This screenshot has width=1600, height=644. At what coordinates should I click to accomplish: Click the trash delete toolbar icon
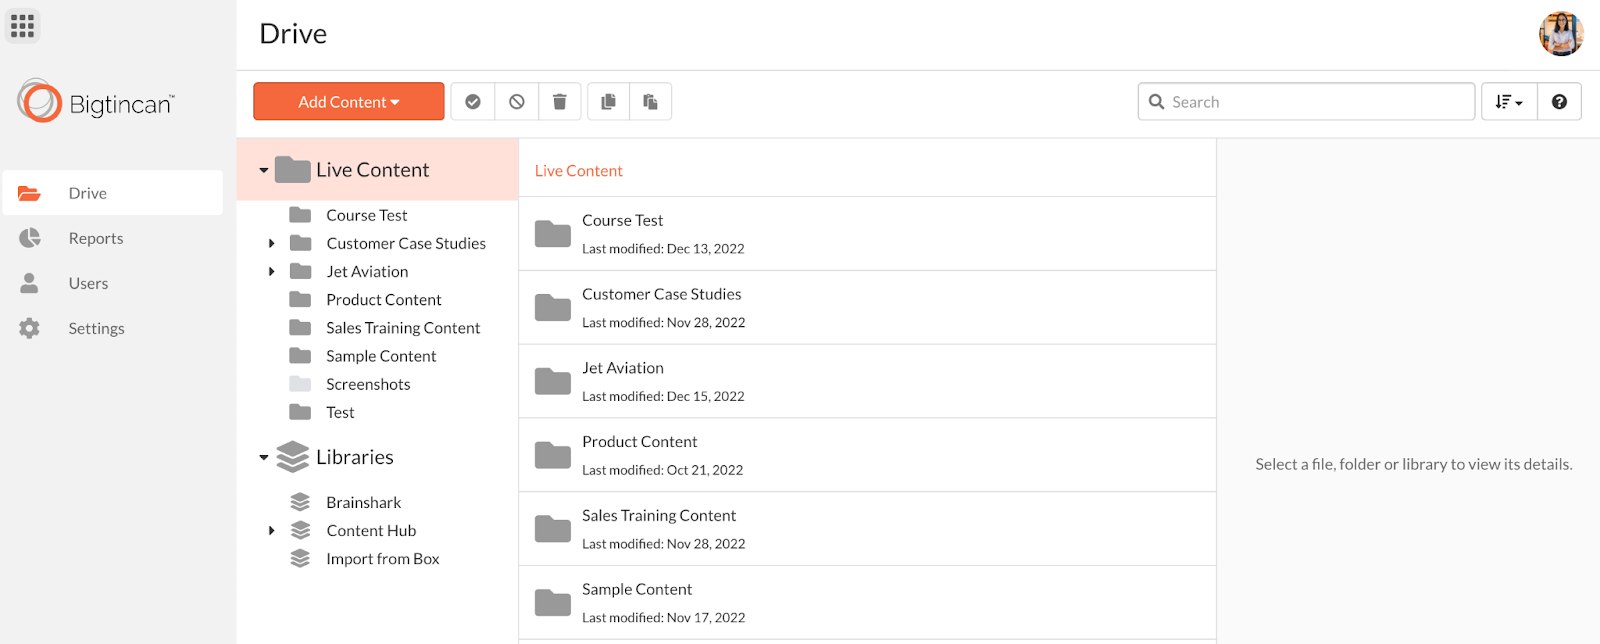[x=560, y=102]
